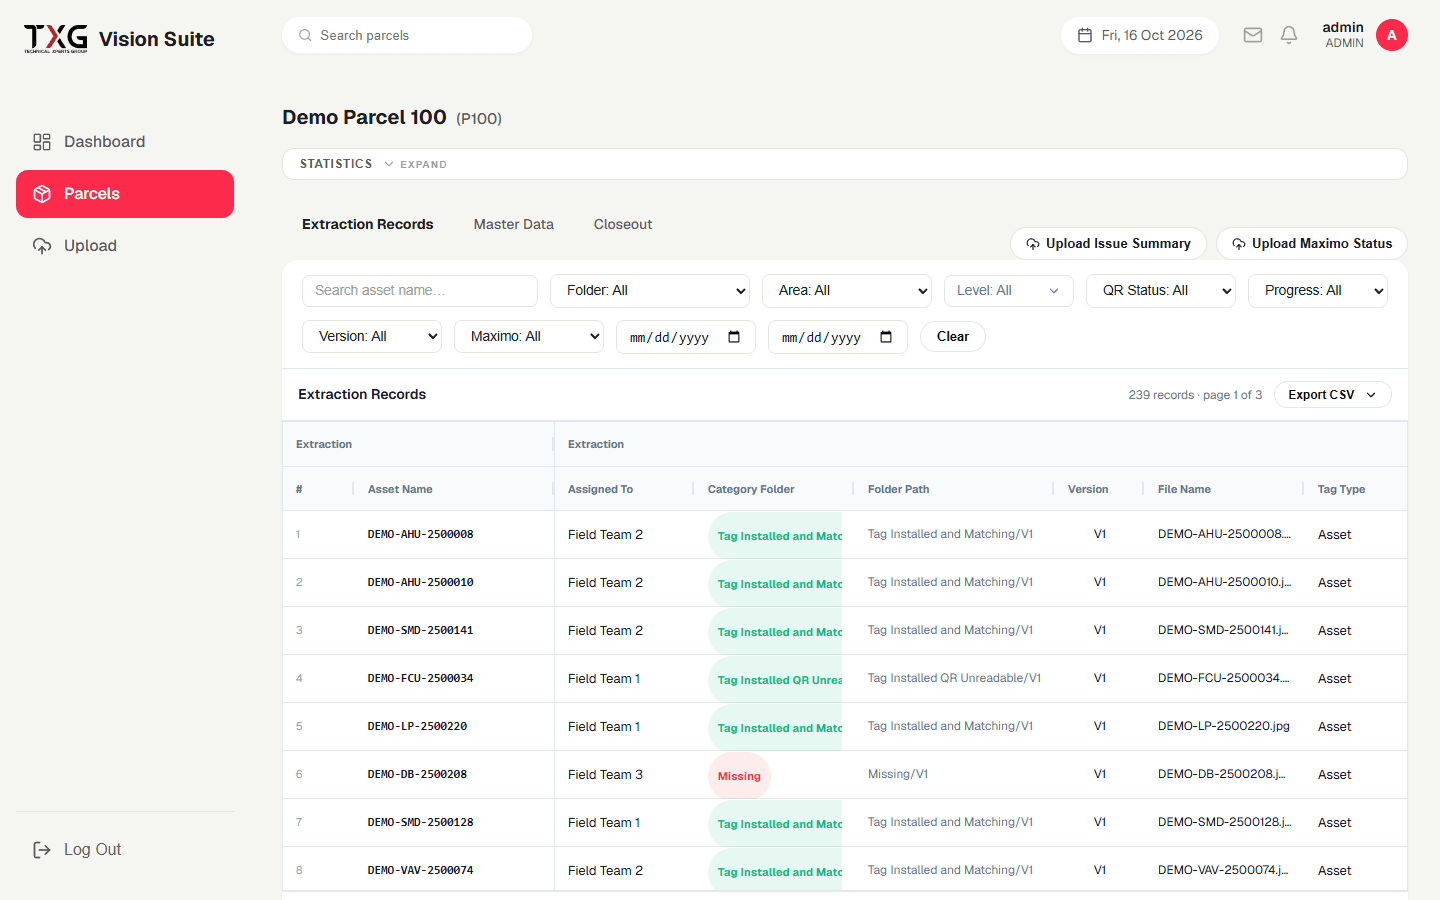Viewport: 1440px width, 900px height.
Task: Open the Export CSV dropdown
Action: pos(1333,395)
